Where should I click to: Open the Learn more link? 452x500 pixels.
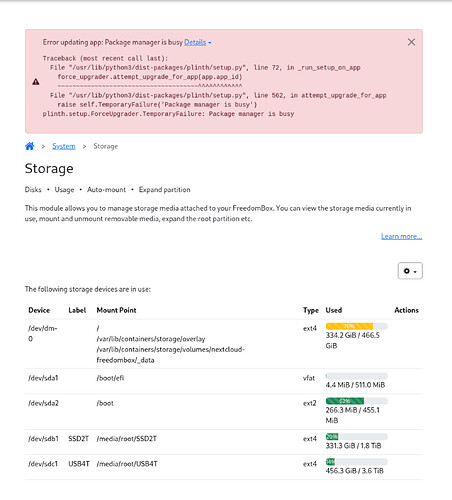pos(402,236)
